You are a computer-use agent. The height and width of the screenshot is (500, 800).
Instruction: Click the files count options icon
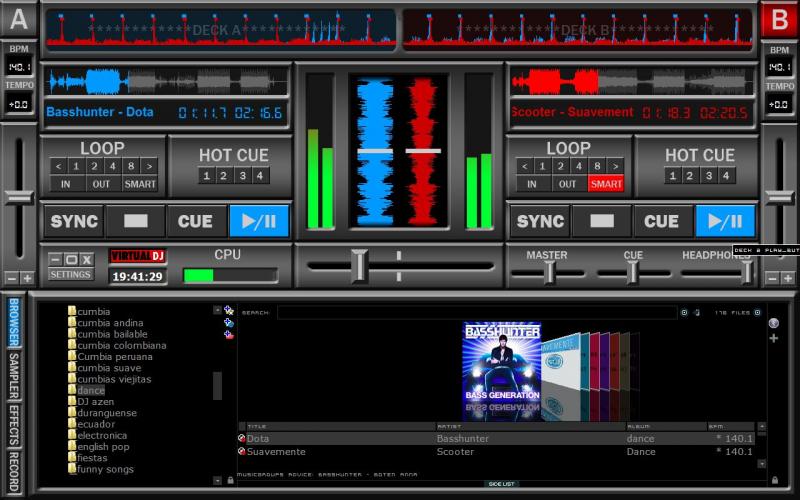pyautogui.click(x=758, y=313)
